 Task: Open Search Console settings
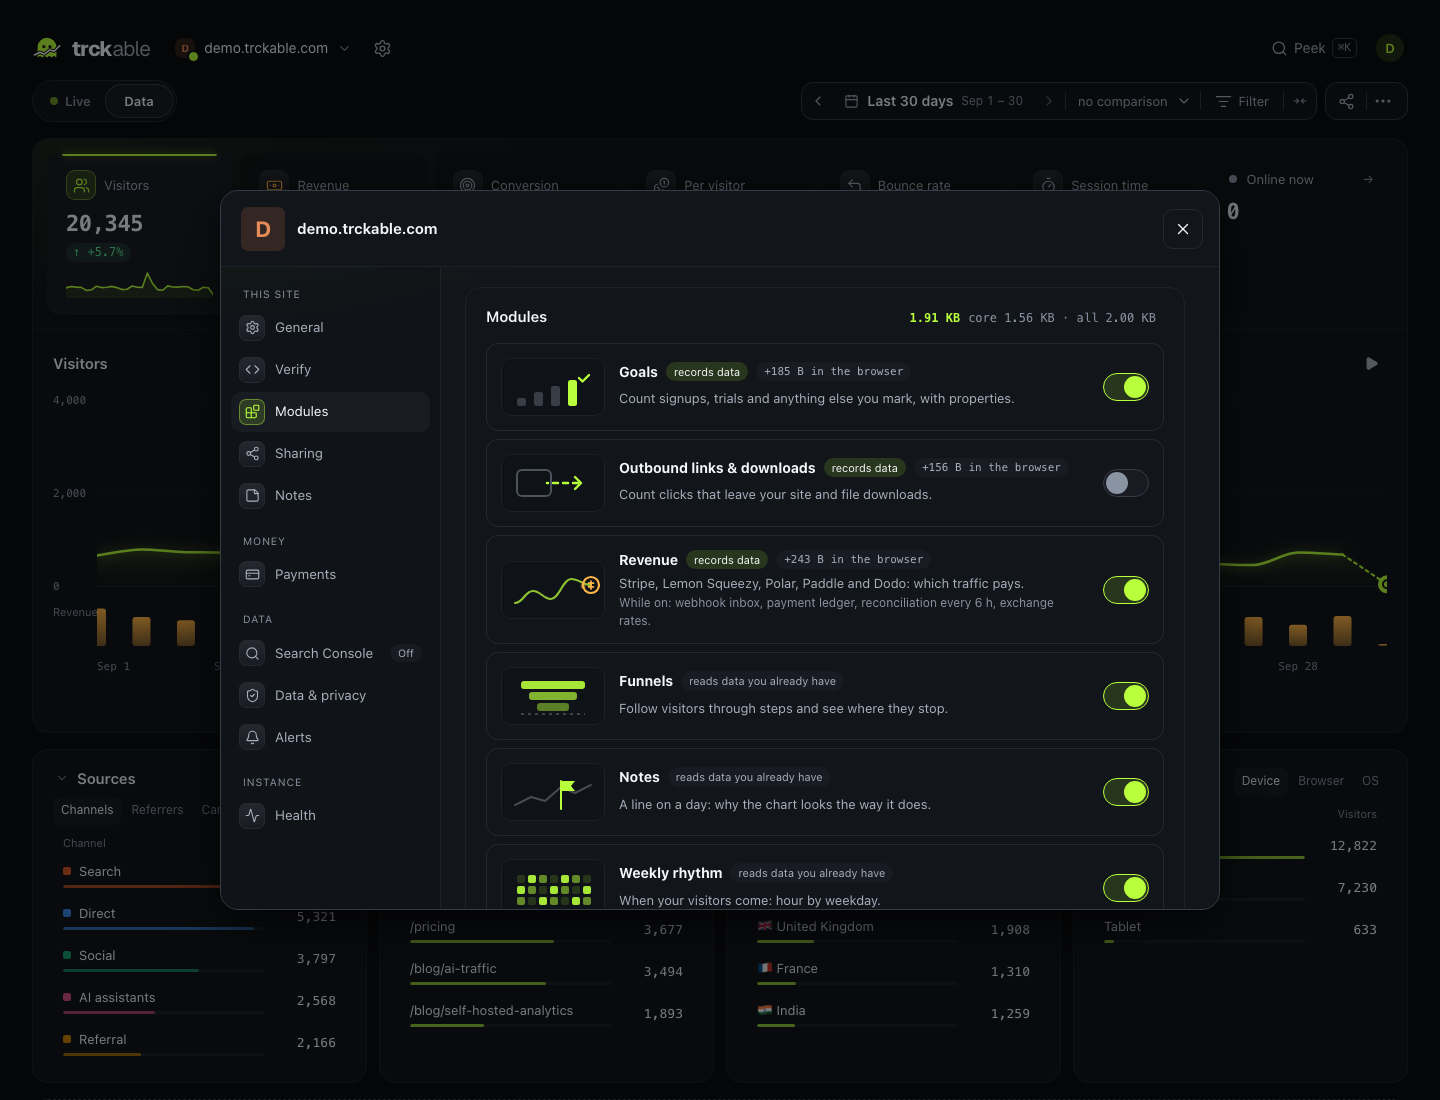pos(331,653)
